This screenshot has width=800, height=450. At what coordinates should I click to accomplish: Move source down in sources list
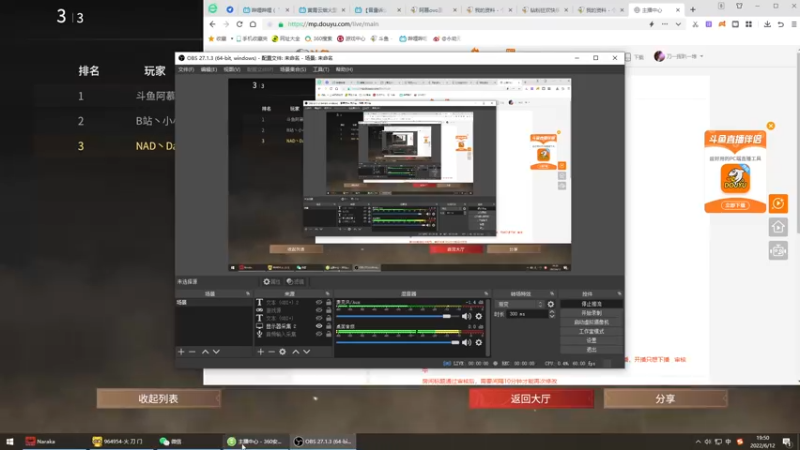click(x=307, y=352)
